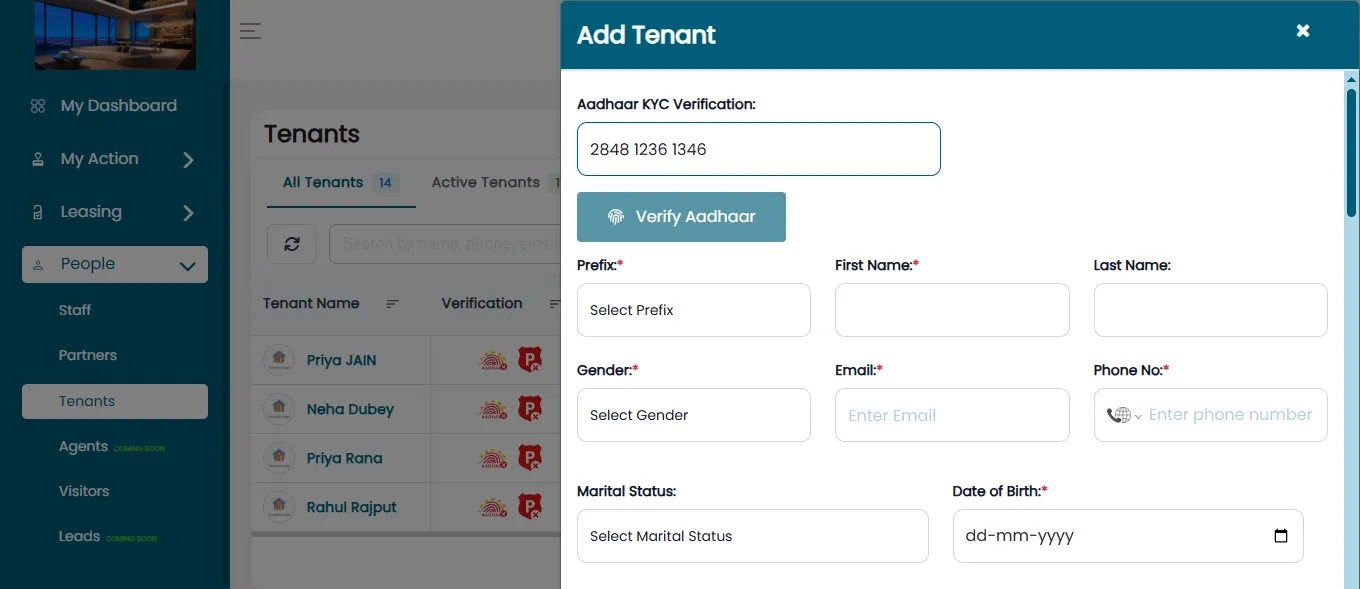Image resolution: width=1360 pixels, height=589 pixels.
Task: Click the First Name input field
Action: tap(952, 310)
